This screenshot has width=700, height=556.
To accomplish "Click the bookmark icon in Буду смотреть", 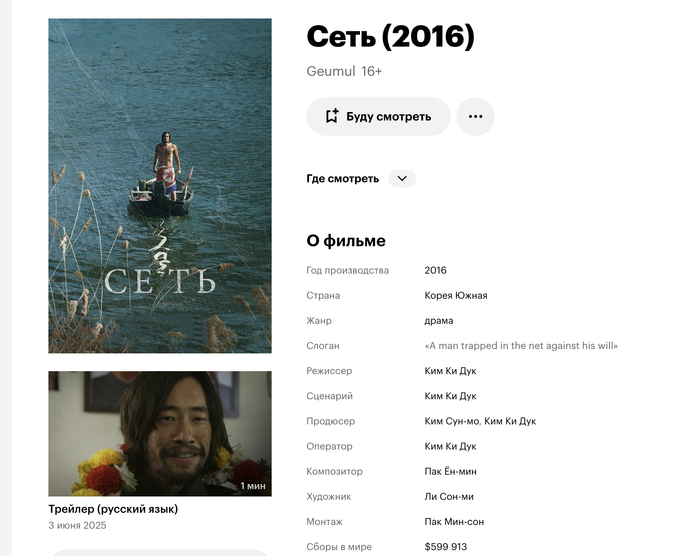I will (x=332, y=116).
